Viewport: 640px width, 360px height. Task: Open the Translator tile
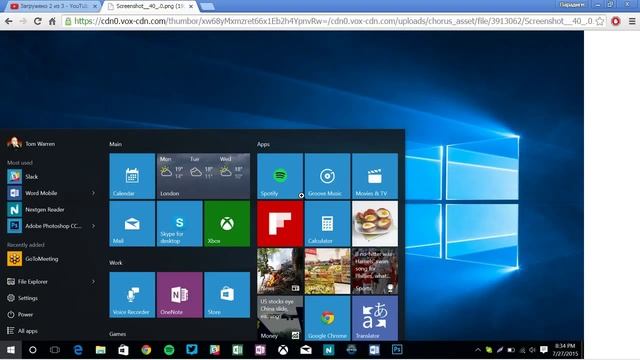375,318
